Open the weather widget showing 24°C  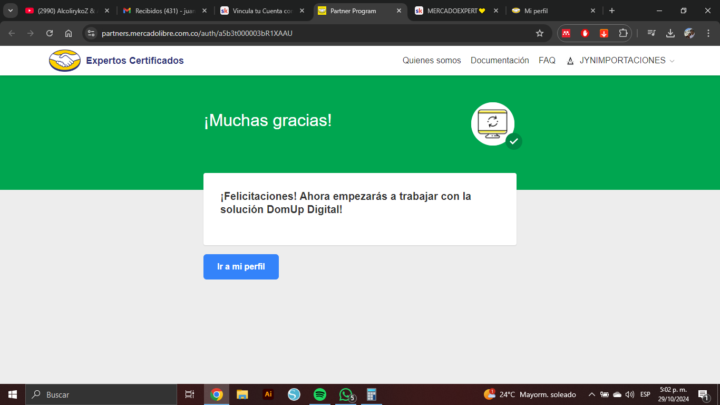(529, 394)
